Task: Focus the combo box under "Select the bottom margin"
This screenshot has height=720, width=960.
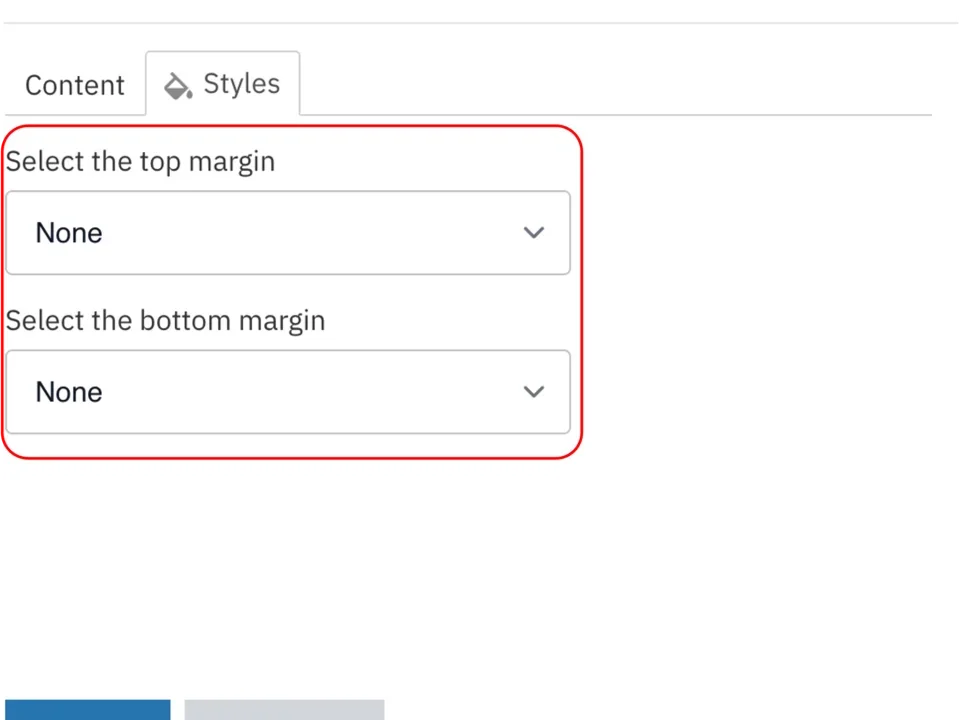Action: (x=288, y=392)
